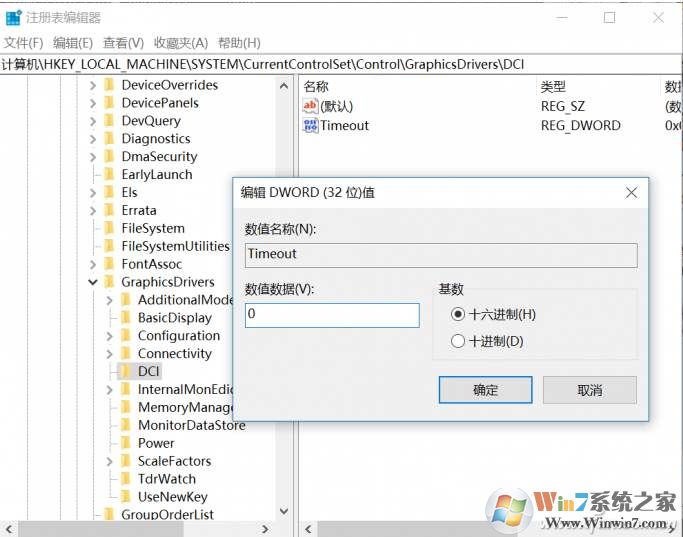Click the MonitorDataStore folder icon
The image size is (683, 537).
[125, 425]
